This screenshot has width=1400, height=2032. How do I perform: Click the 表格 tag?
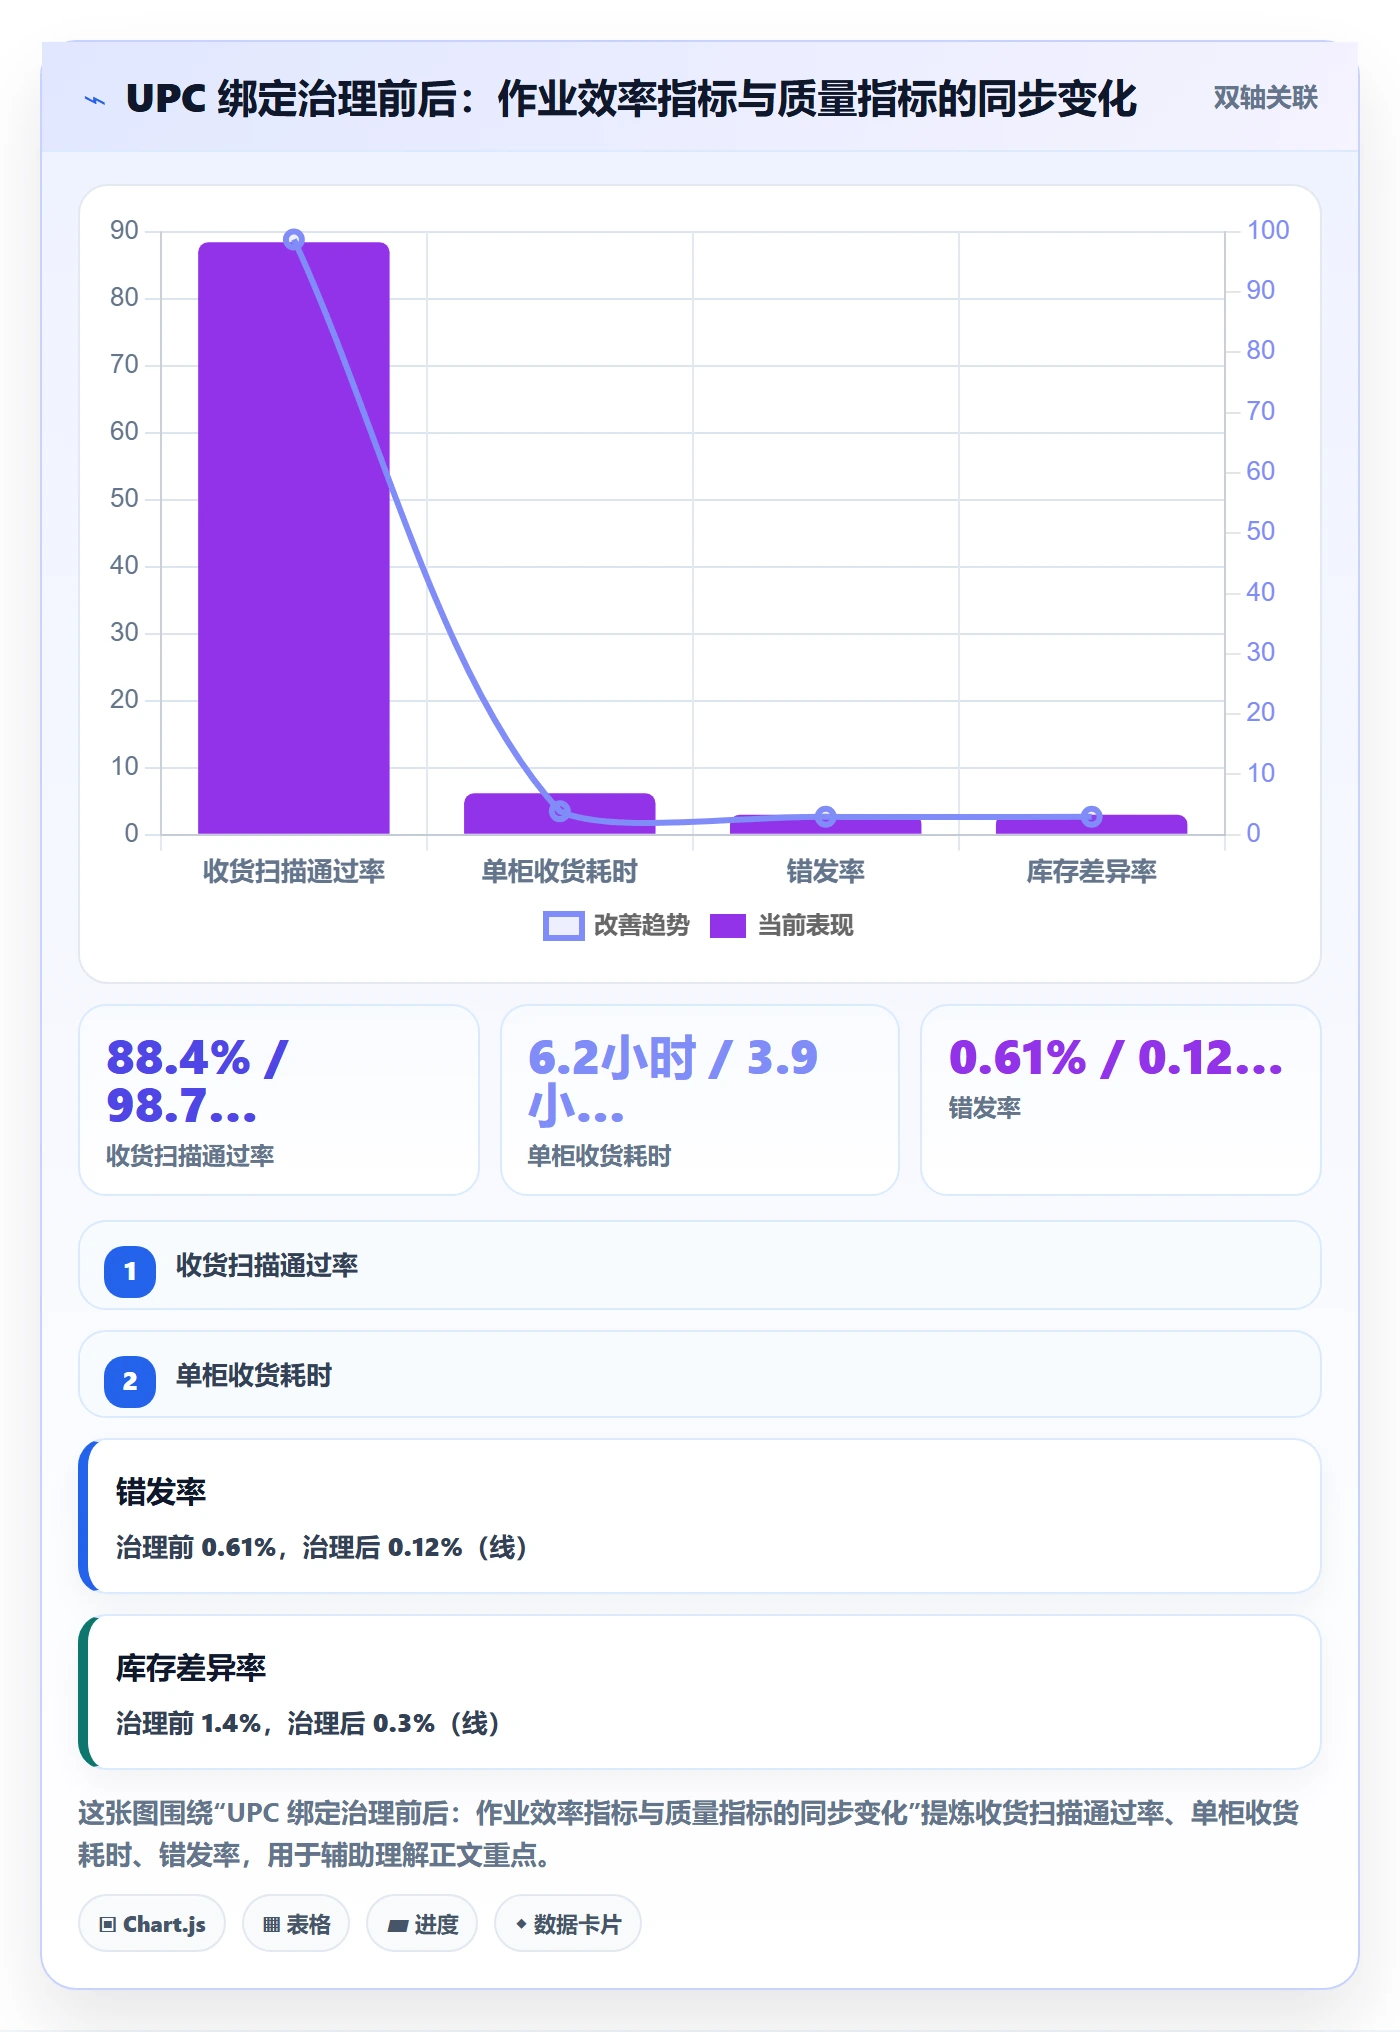(x=296, y=1924)
